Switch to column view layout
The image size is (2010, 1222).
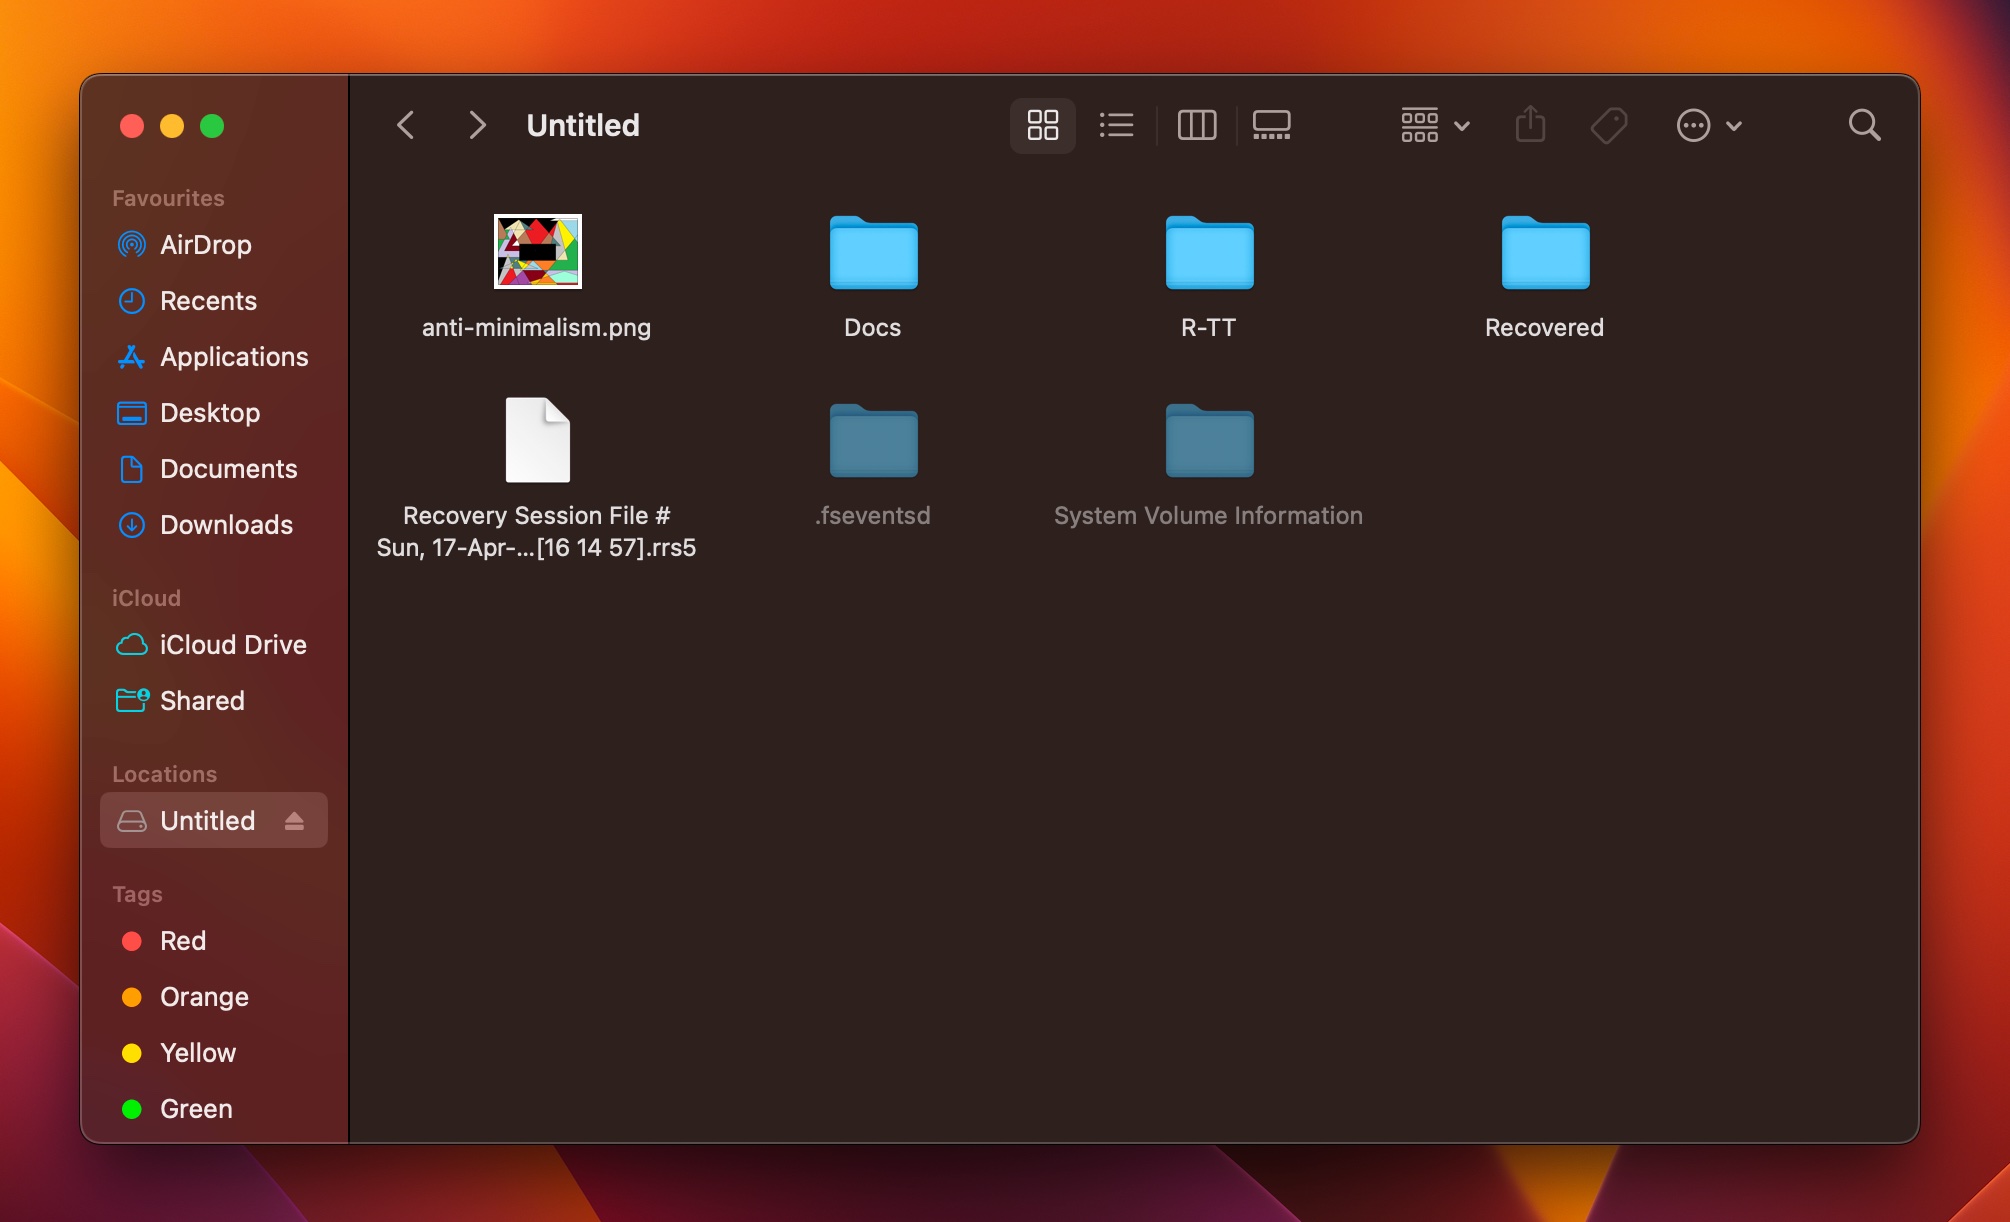coord(1196,126)
